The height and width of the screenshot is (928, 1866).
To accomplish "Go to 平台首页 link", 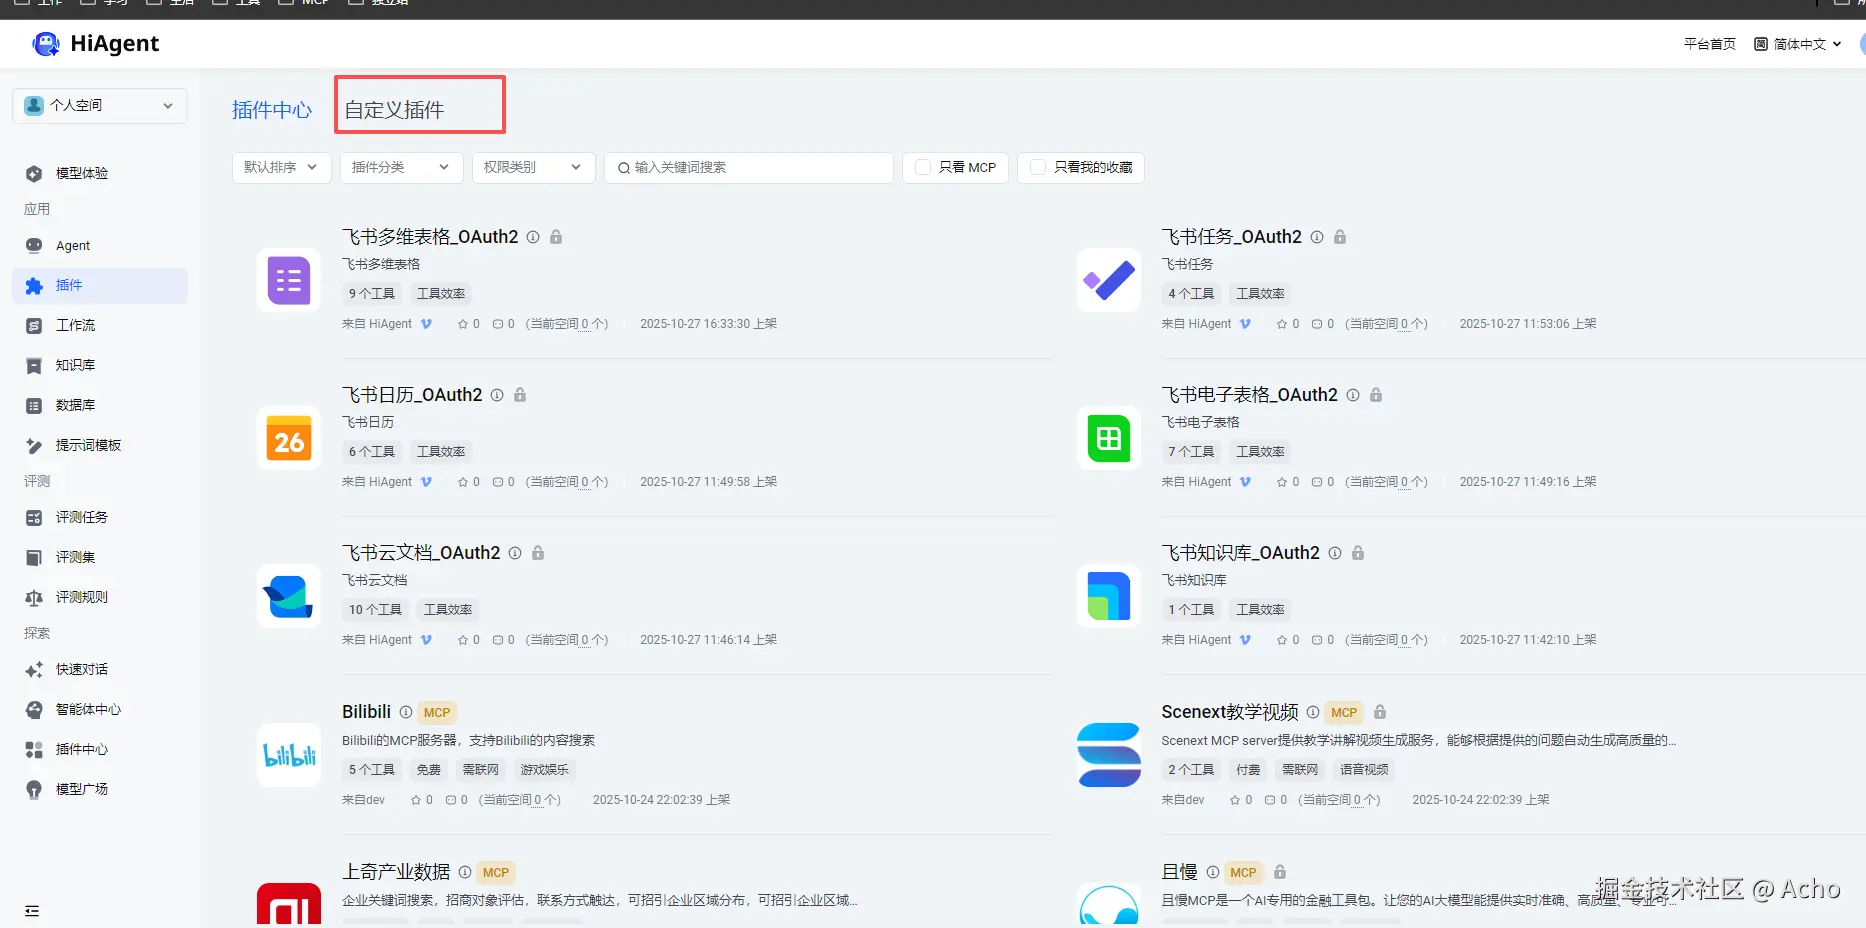I will (x=1710, y=44).
